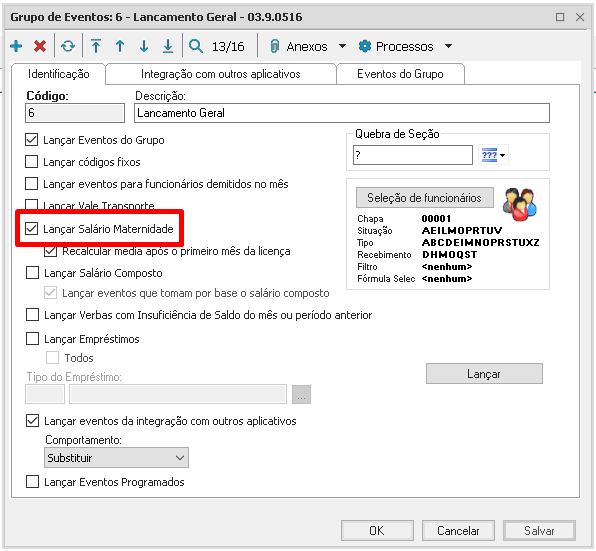Toggle Lançar Eventos do Grupo checkbox
Viewport: 596px width, 551px height.
click(32, 139)
